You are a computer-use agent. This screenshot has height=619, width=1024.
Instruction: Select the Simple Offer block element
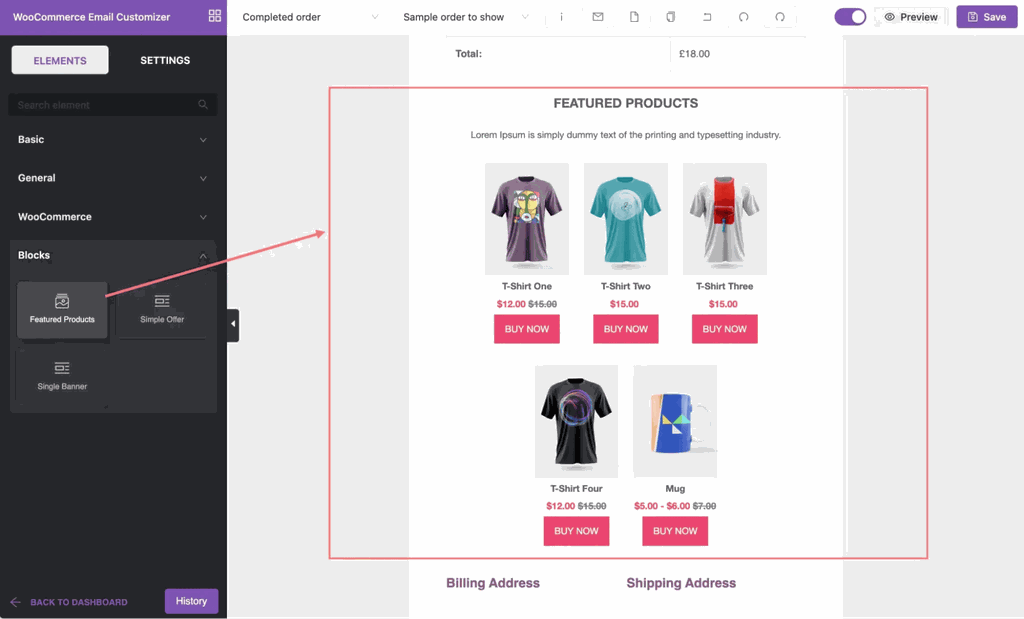click(x=162, y=309)
